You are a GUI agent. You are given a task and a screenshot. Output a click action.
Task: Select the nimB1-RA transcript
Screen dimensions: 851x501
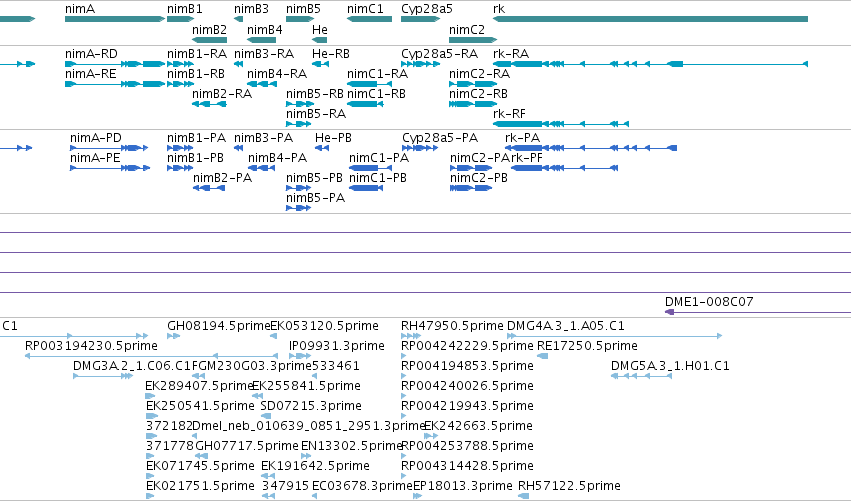point(181,64)
